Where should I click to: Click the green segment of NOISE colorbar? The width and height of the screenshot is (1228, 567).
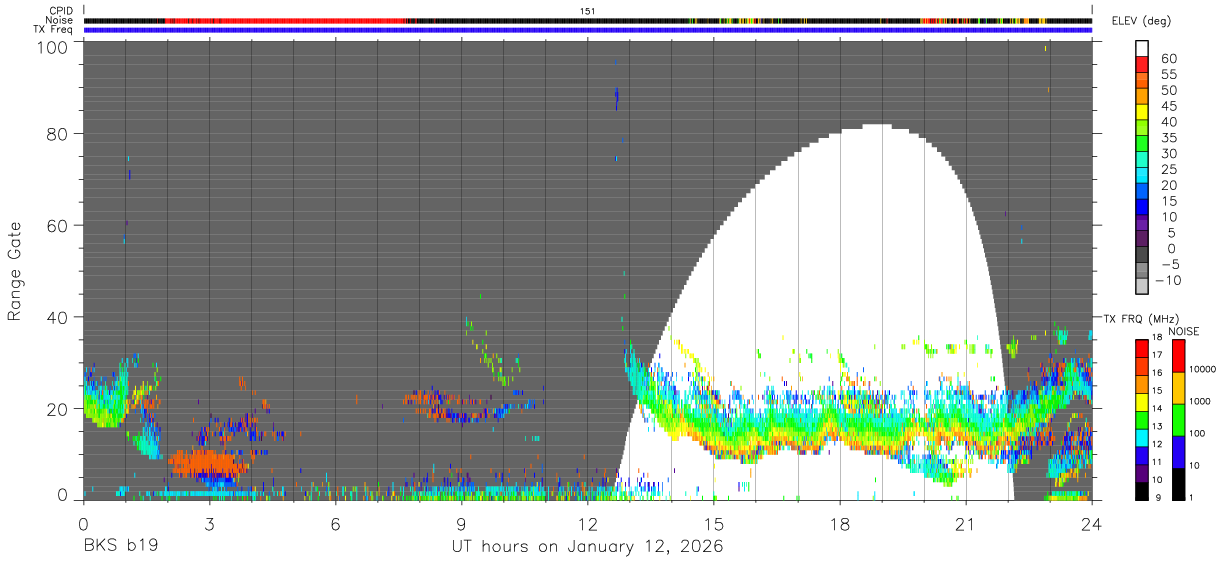coord(1178,420)
